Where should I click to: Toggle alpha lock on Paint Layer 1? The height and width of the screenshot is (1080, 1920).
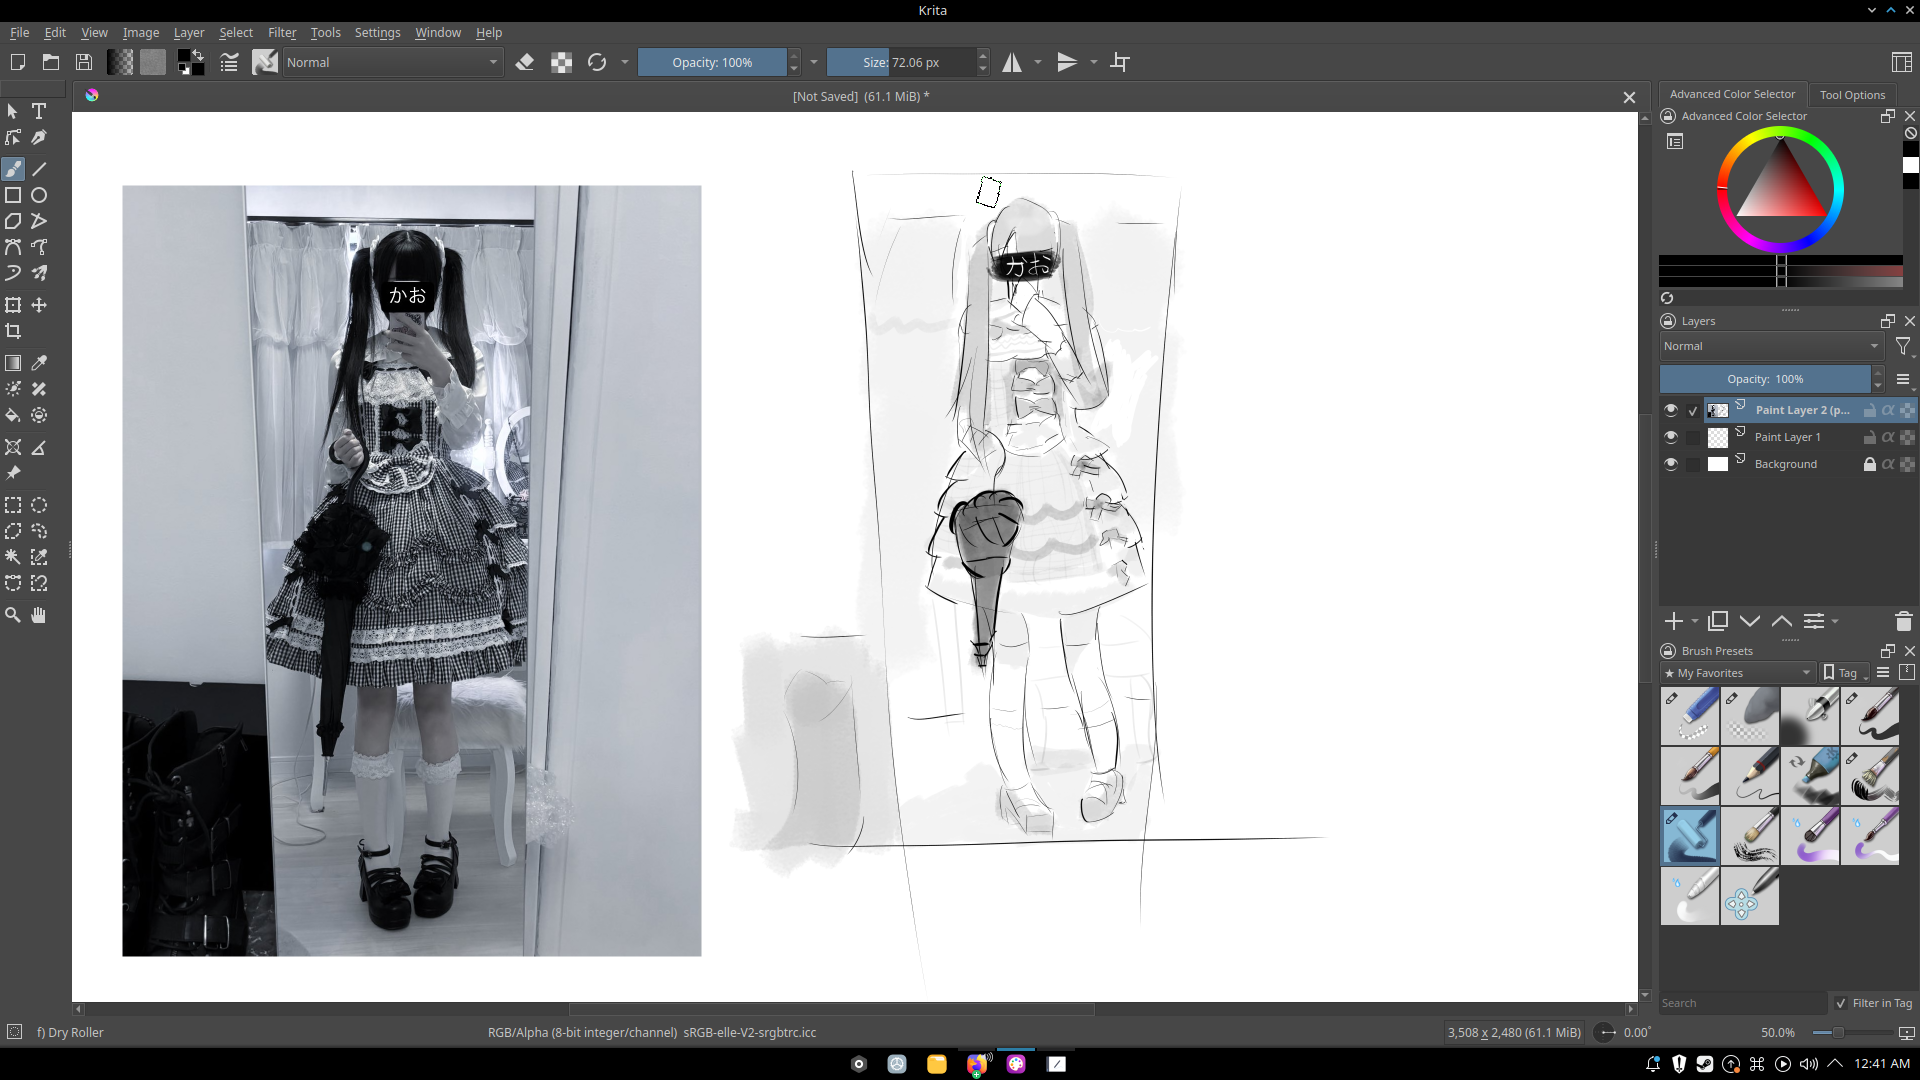click(1888, 437)
